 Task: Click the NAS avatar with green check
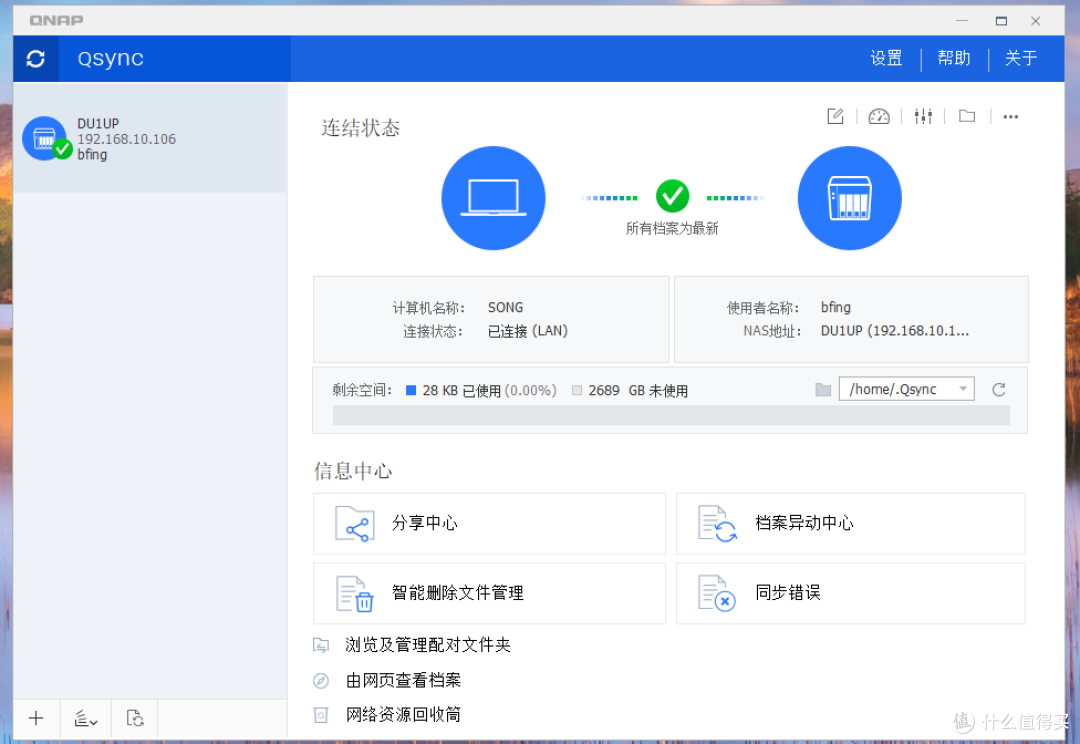coord(47,138)
